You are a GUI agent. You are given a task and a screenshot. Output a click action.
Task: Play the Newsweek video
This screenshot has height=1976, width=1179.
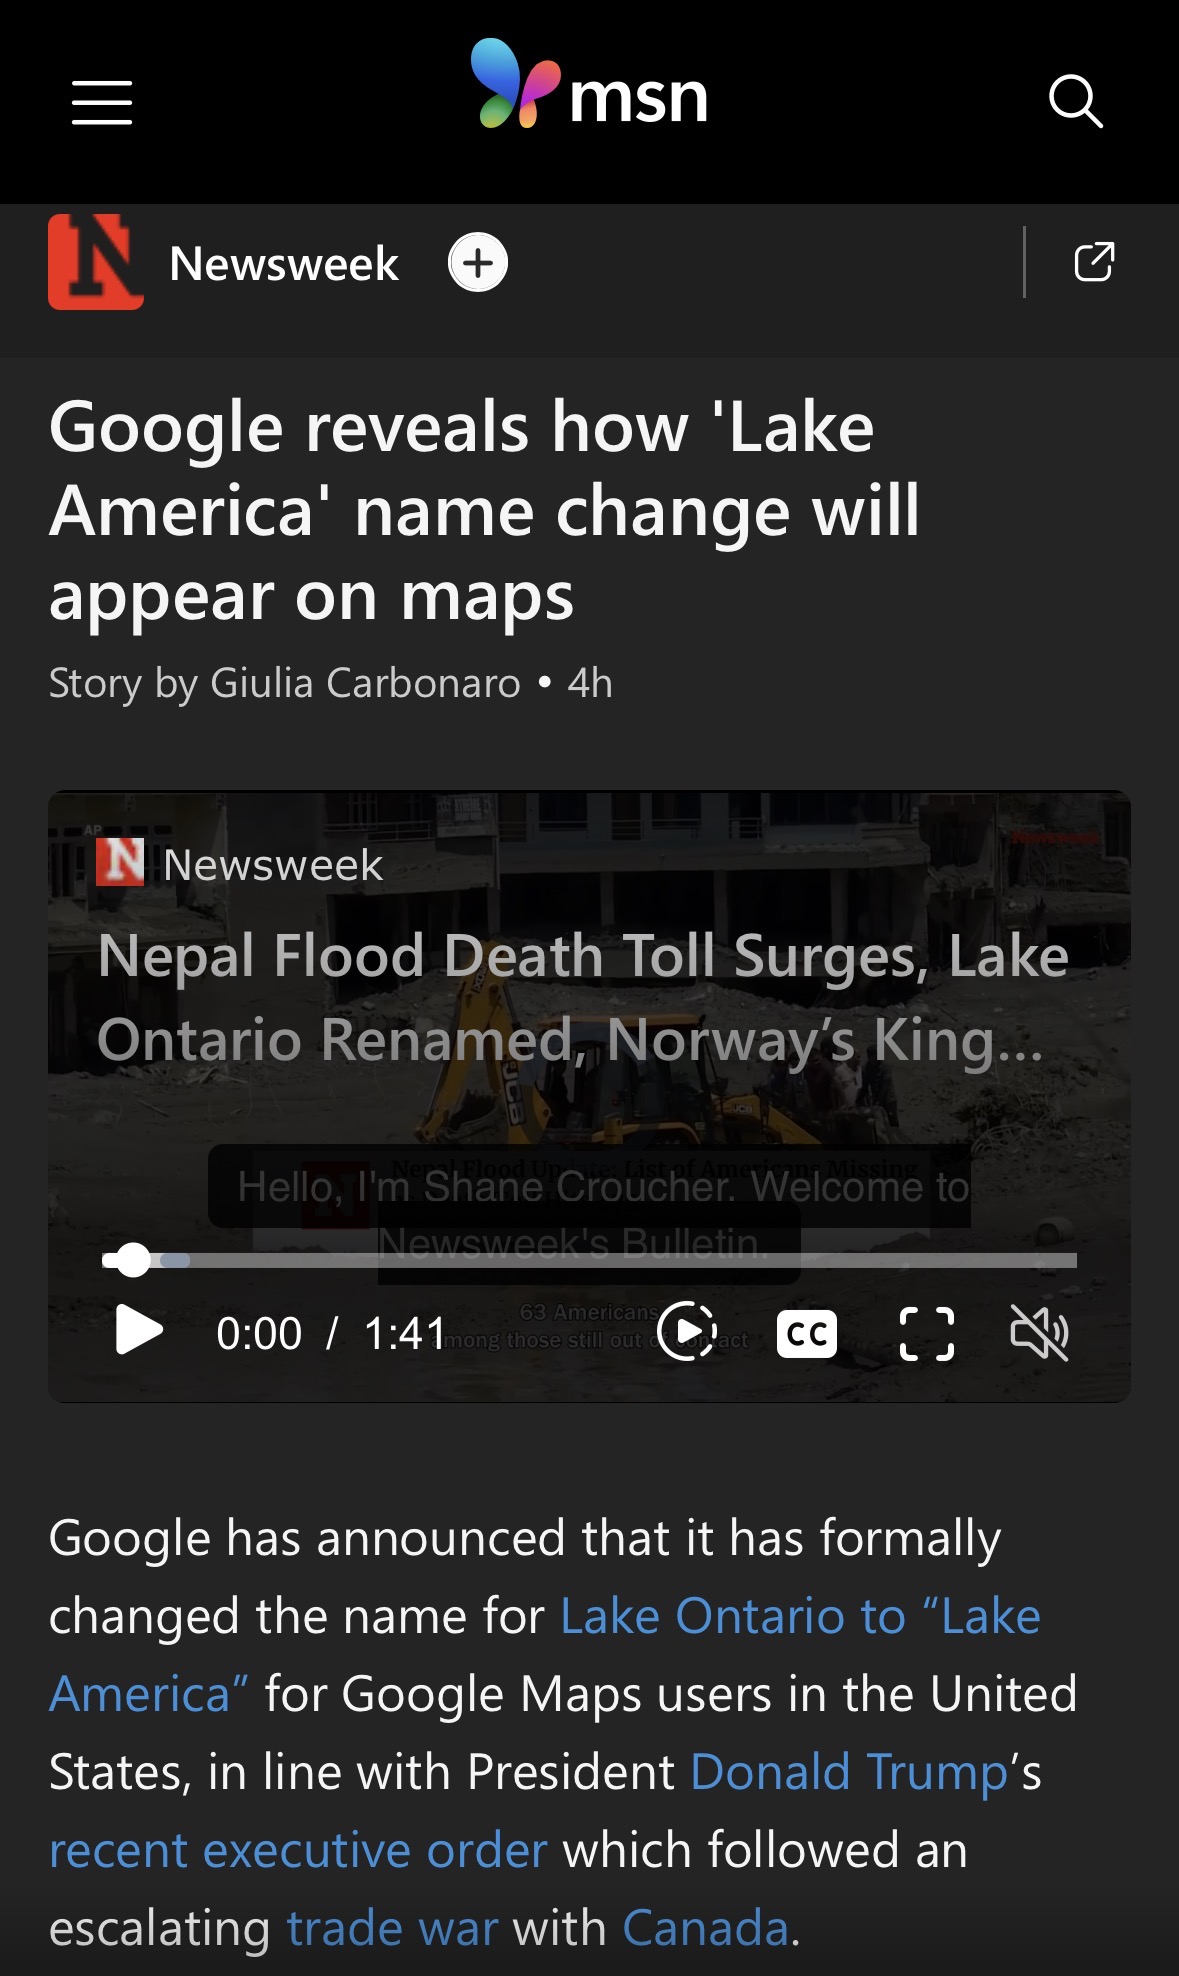click(139, 1331)
